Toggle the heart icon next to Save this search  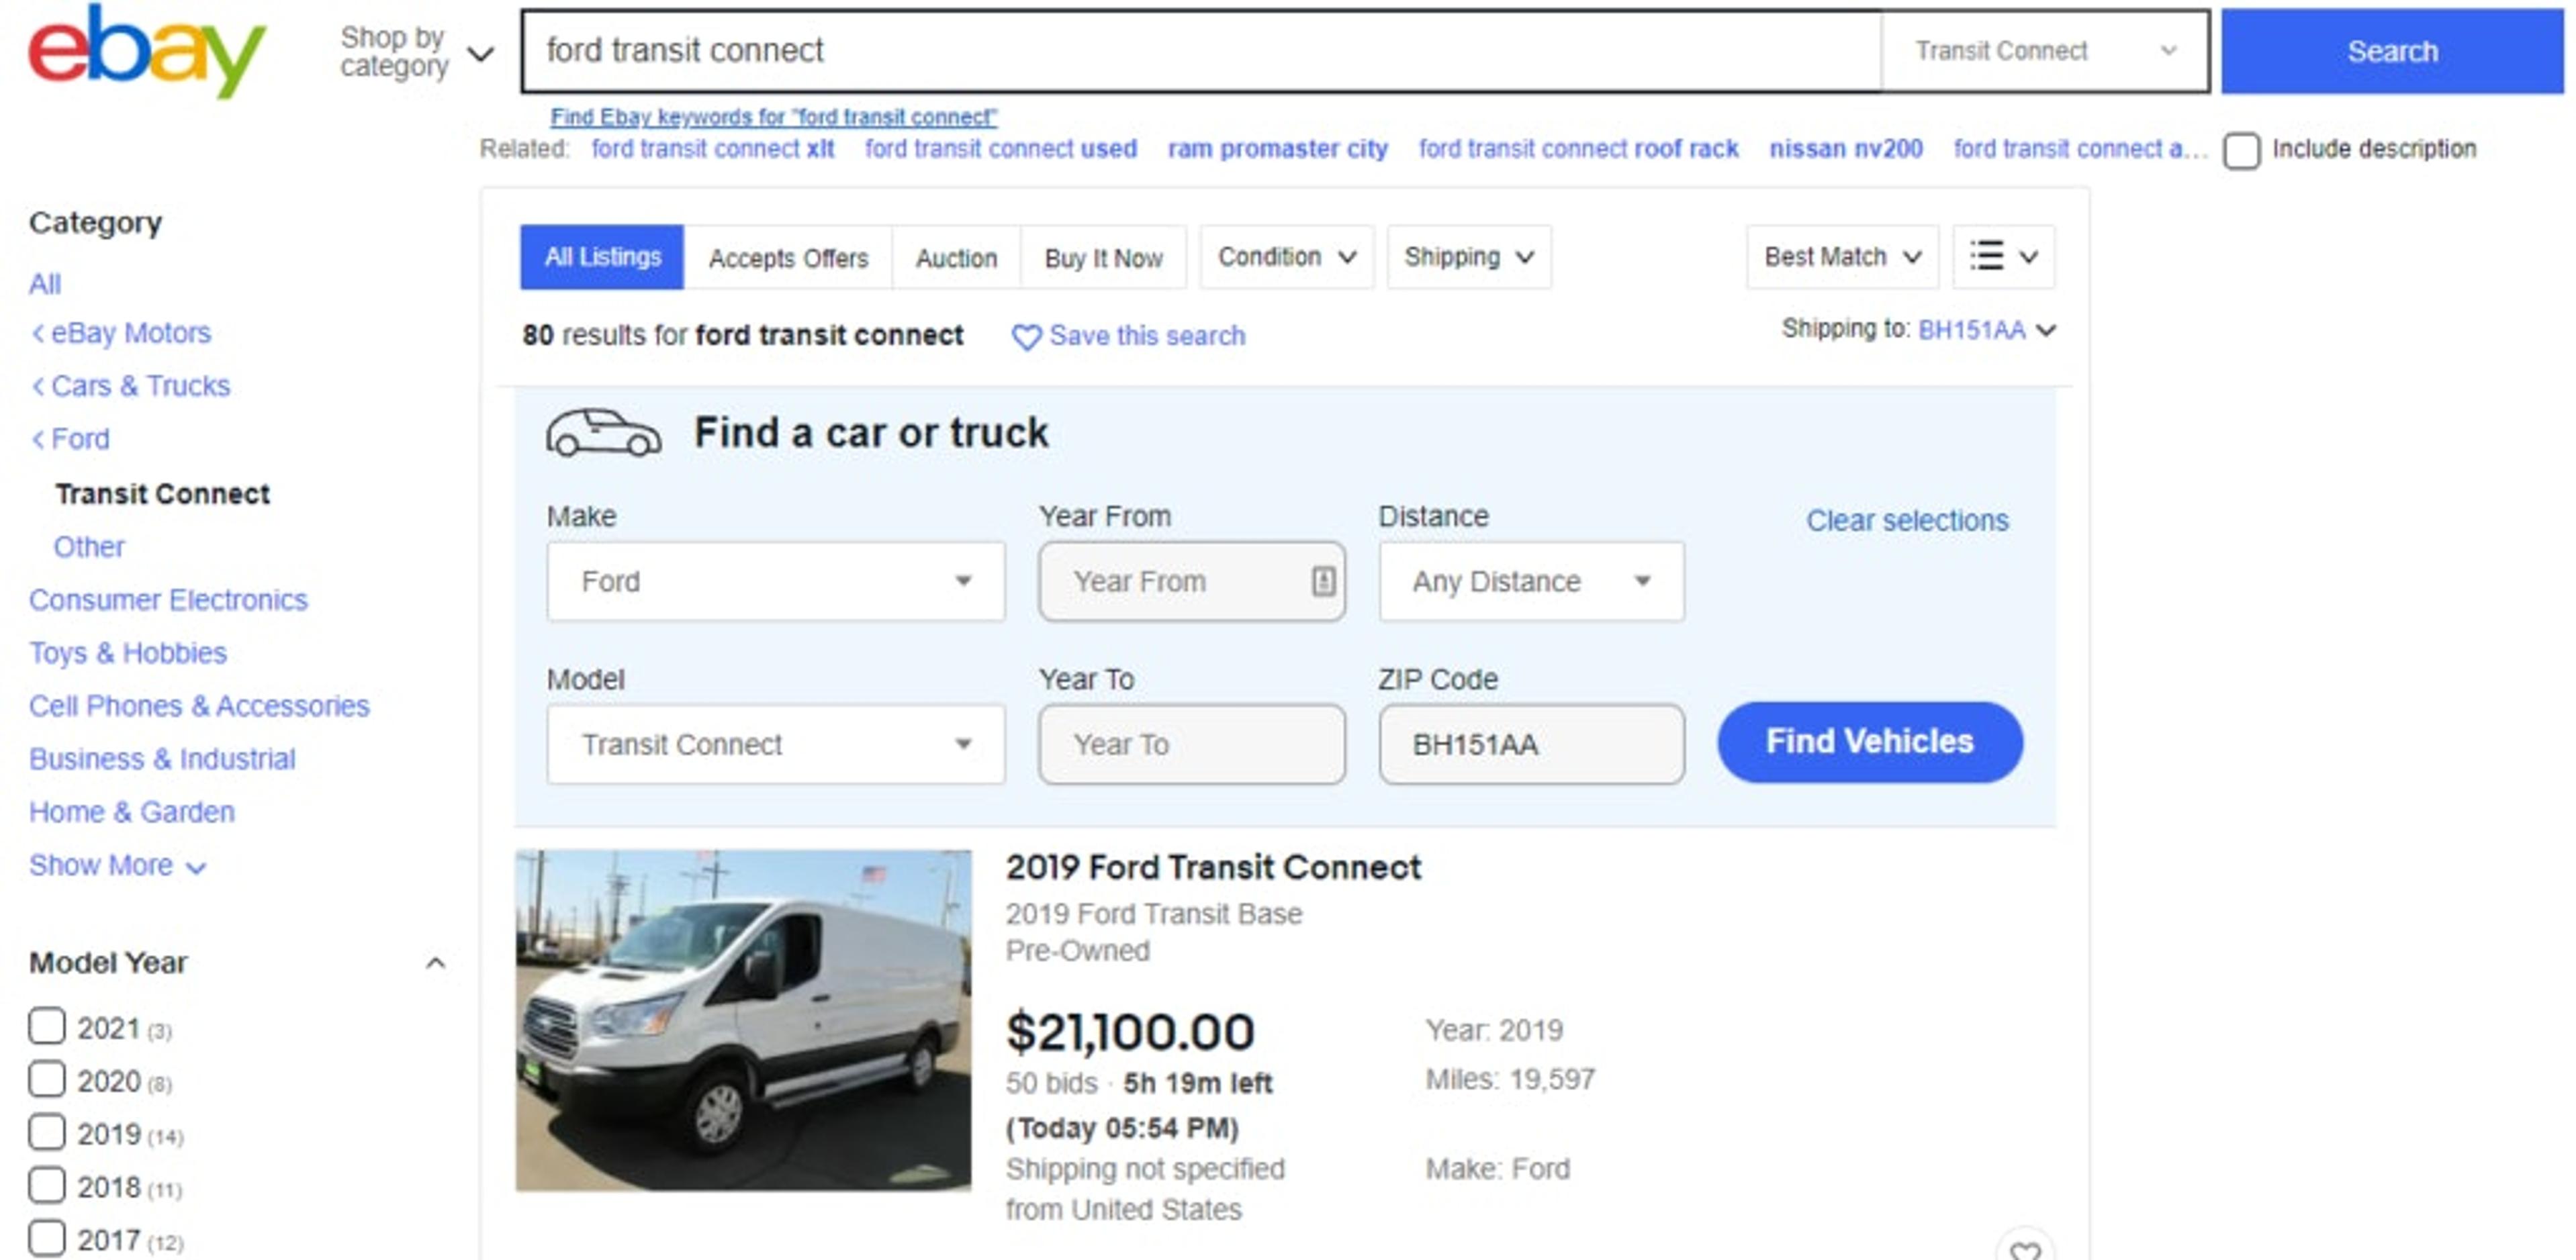tap(1028, 337)
